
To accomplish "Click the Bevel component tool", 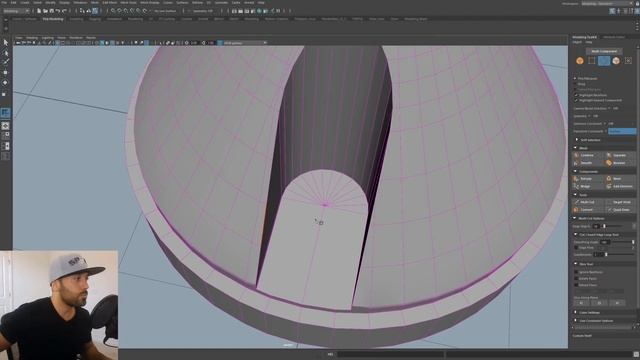I will click(x=620, y=179).
